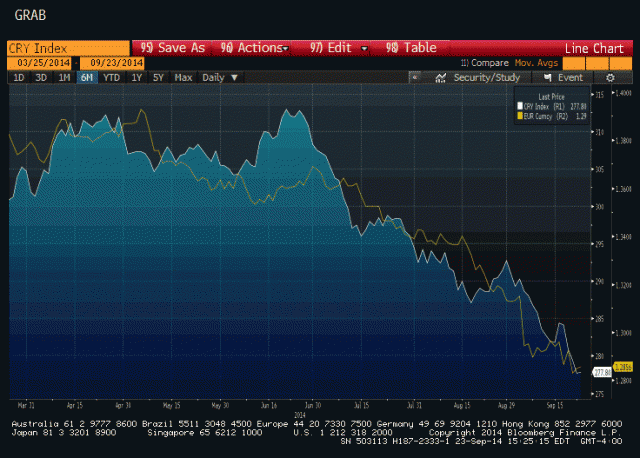640x458 pixels.
Task: Expand the Actions dropdown menu
Action: coord(252,47)
